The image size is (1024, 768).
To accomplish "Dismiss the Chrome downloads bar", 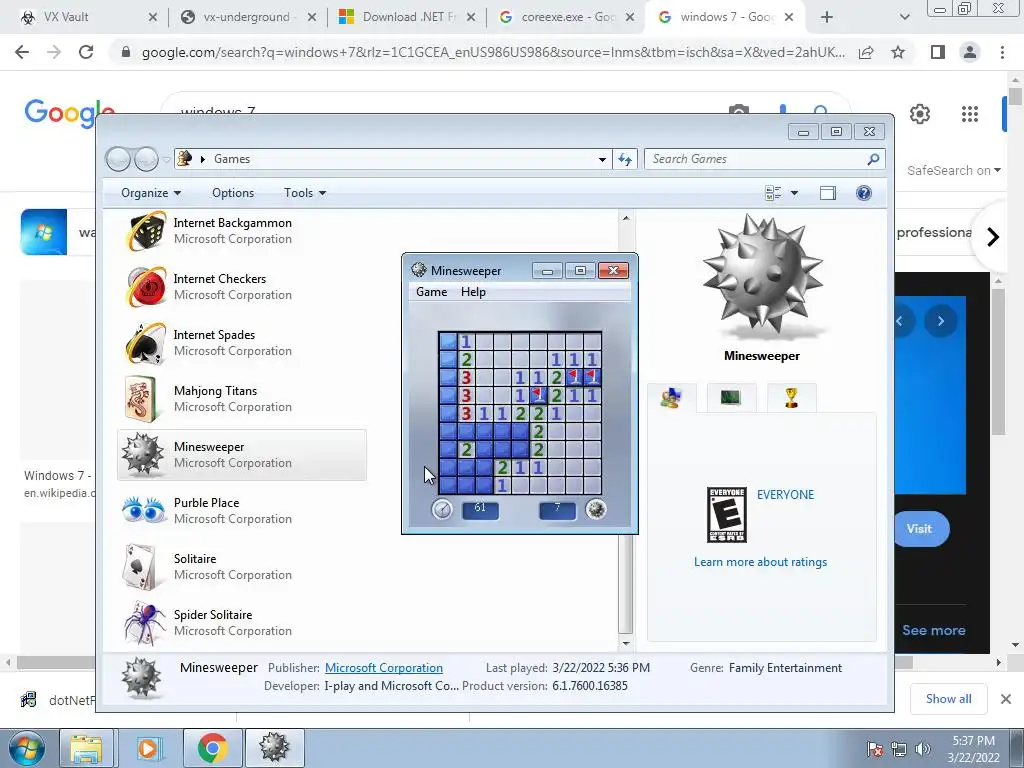I will pos(1006,699).
